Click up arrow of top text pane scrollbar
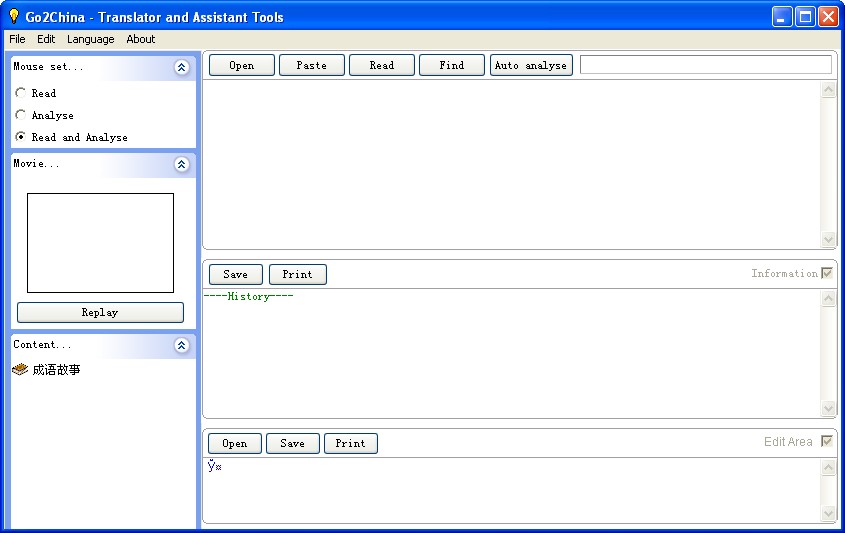Screen dimensions: 845x533 click(828, 90)
